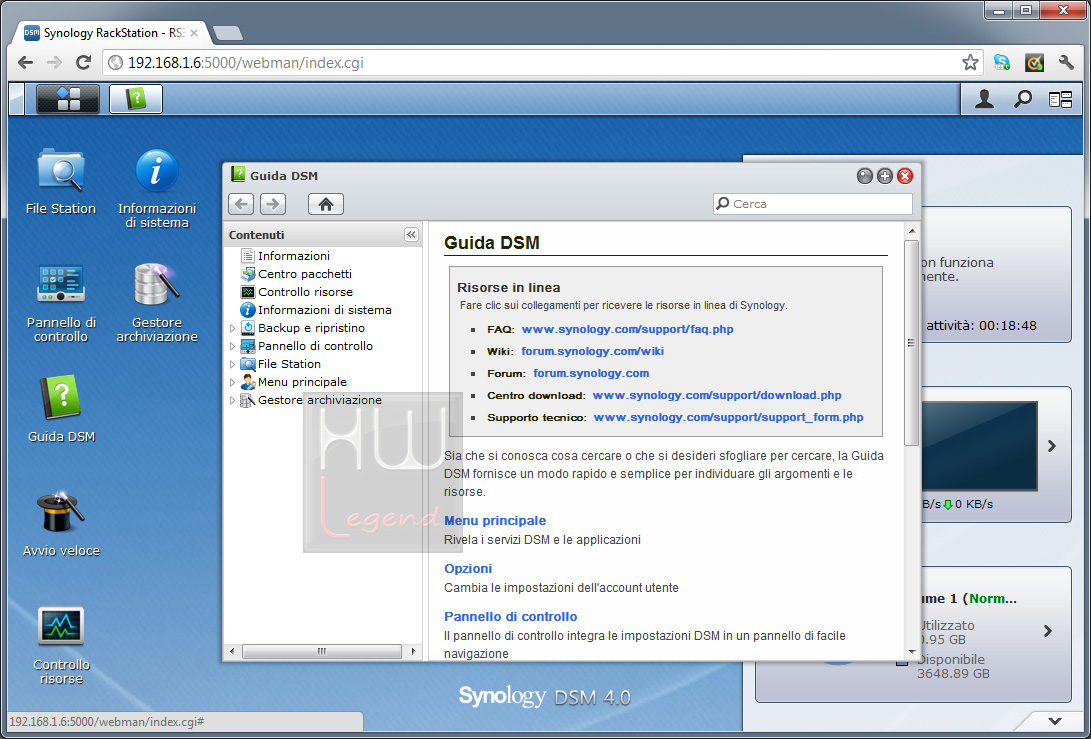Screen dimensions: 1091x739
Task: Maximize the Guida DSM window
Action: pos(884,176)
